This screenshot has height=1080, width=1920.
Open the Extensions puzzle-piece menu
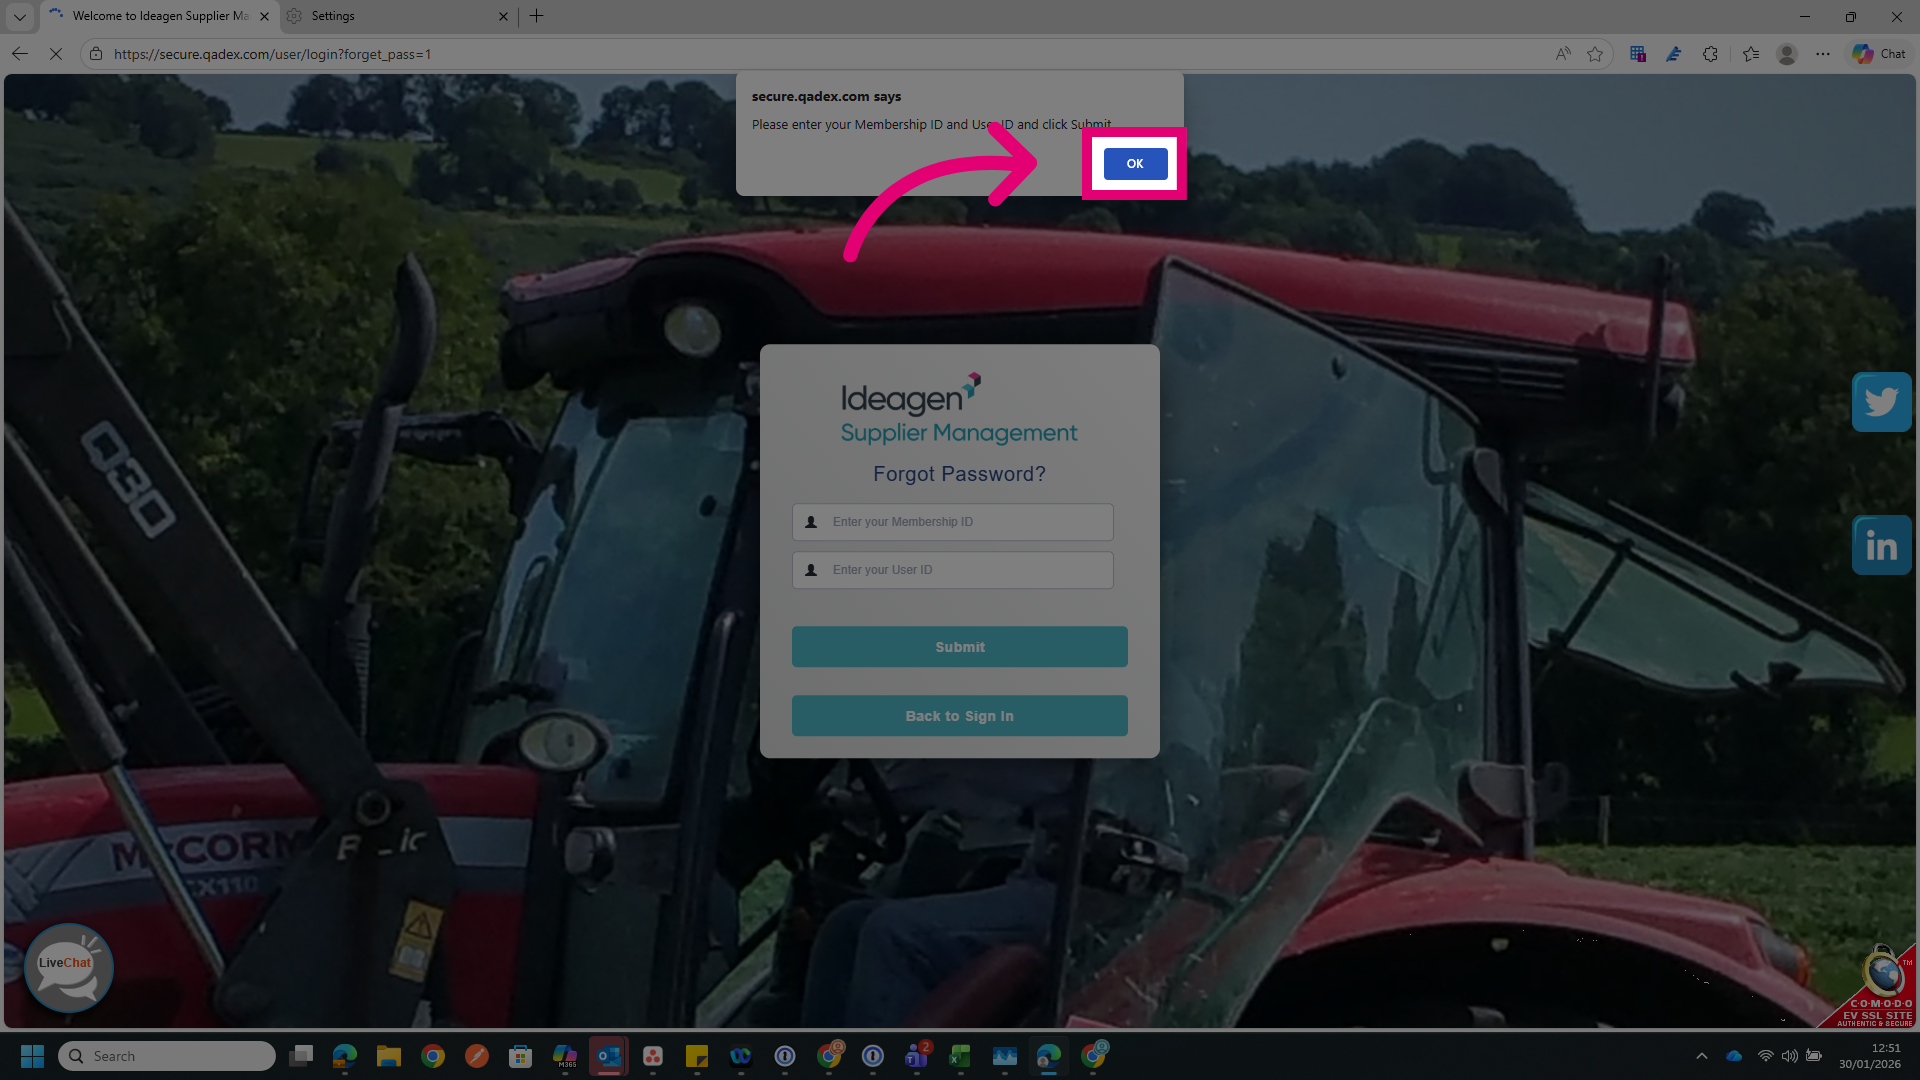(1710, 54)
